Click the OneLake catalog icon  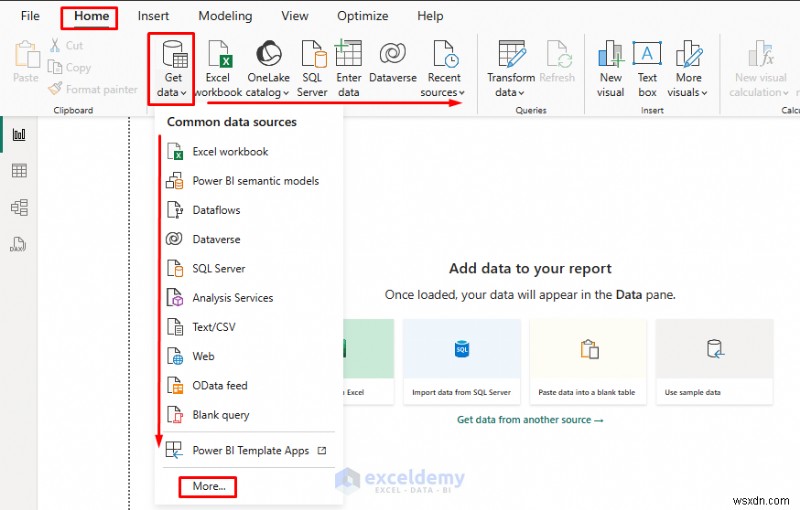pyautogui.click(x=269, y=53)
